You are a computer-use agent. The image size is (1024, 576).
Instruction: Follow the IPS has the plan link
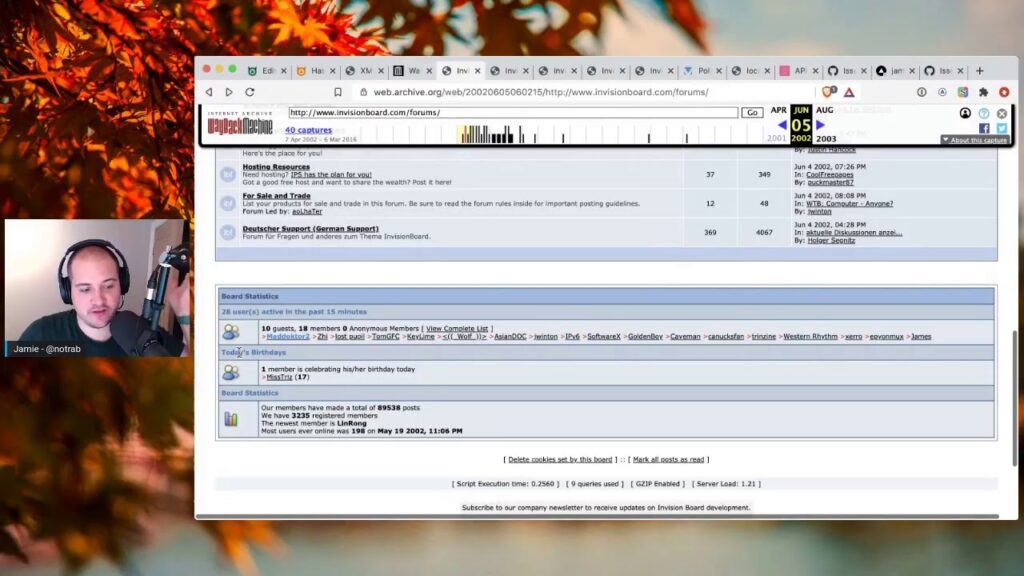point(331,174)
